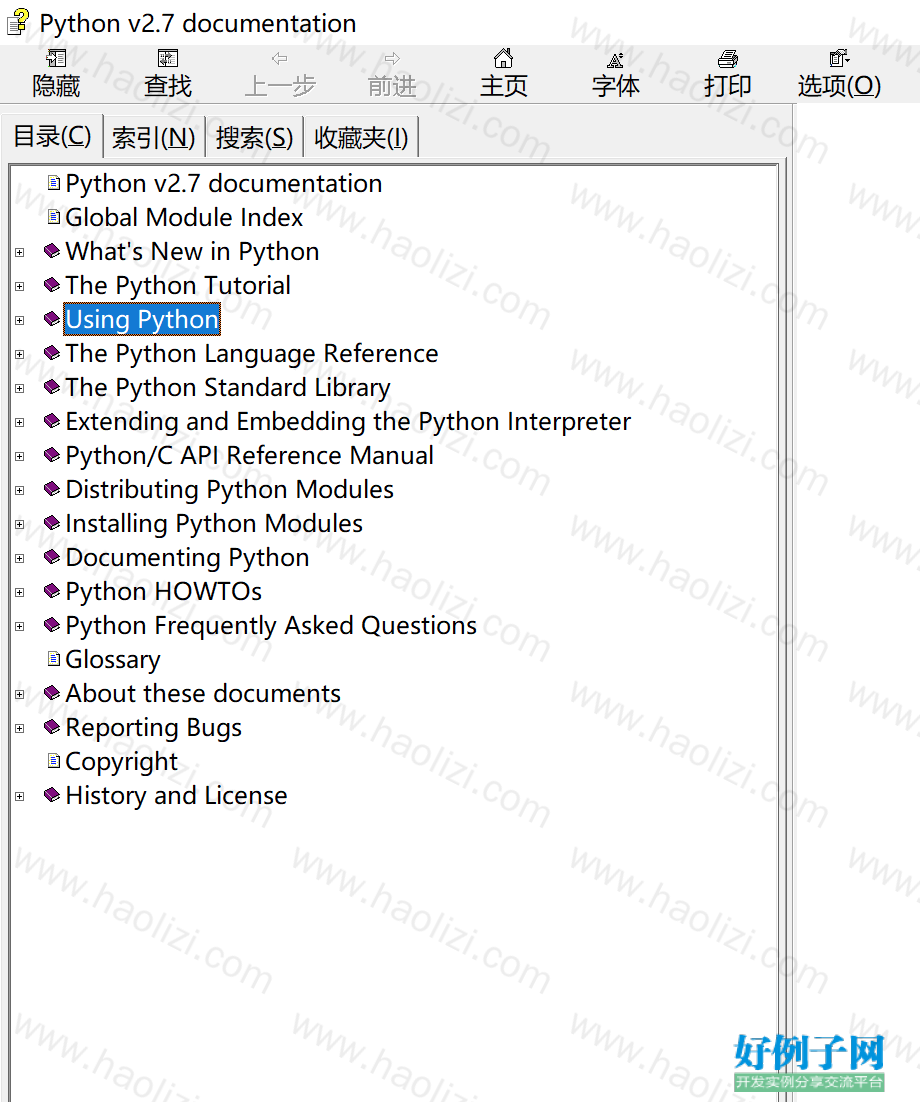Select 'About these documents' entry
Viewport: 920px width, 1102px height.
[x=203, y=694]
